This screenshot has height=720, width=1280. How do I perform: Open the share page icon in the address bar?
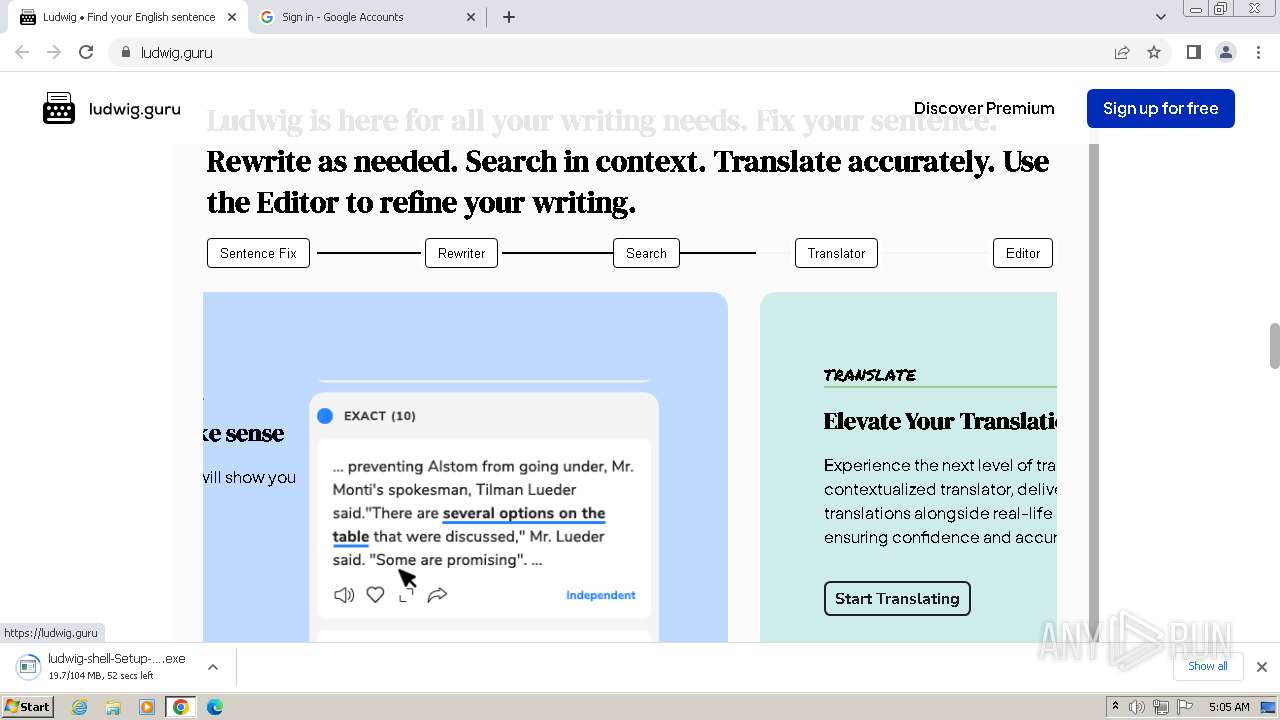[x=1122, y=52]
